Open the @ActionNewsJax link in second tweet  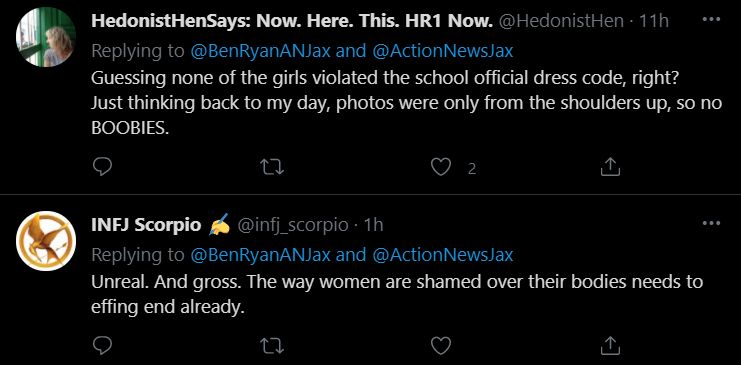[443, 255]
